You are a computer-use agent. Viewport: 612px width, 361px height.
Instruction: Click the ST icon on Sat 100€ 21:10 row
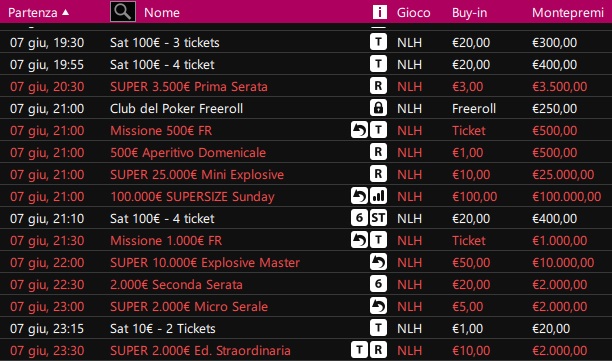click(x=378, y=218)
